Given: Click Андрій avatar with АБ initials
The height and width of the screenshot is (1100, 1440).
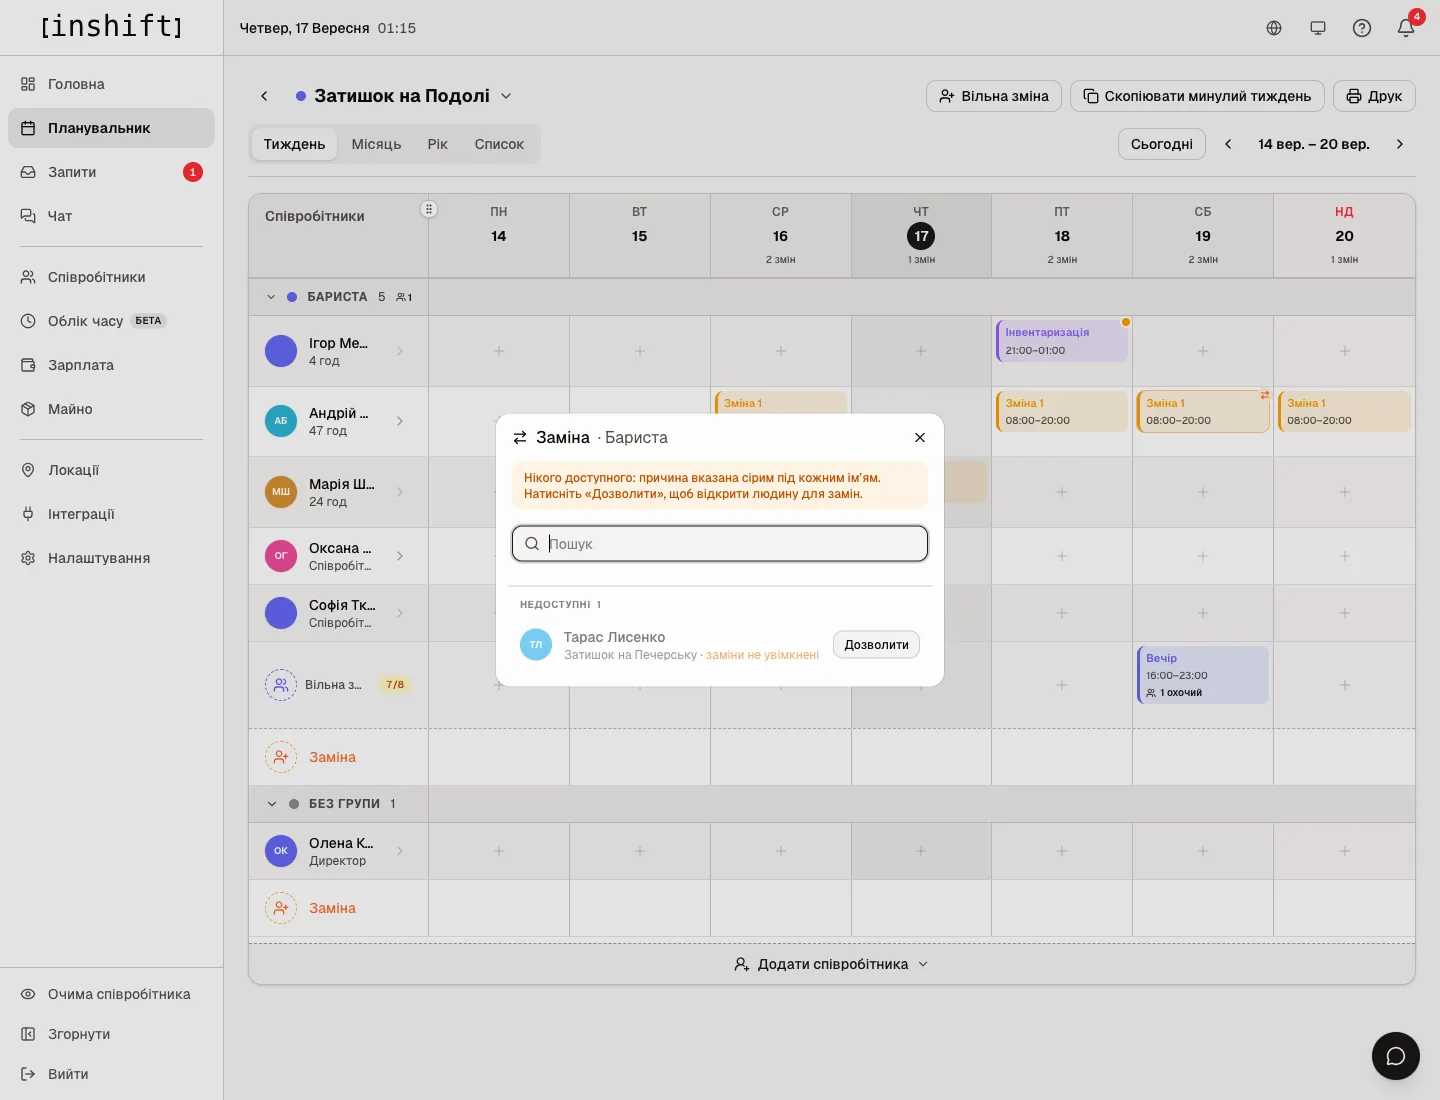Looking at the screenshot, I should [x=281, y=421].
